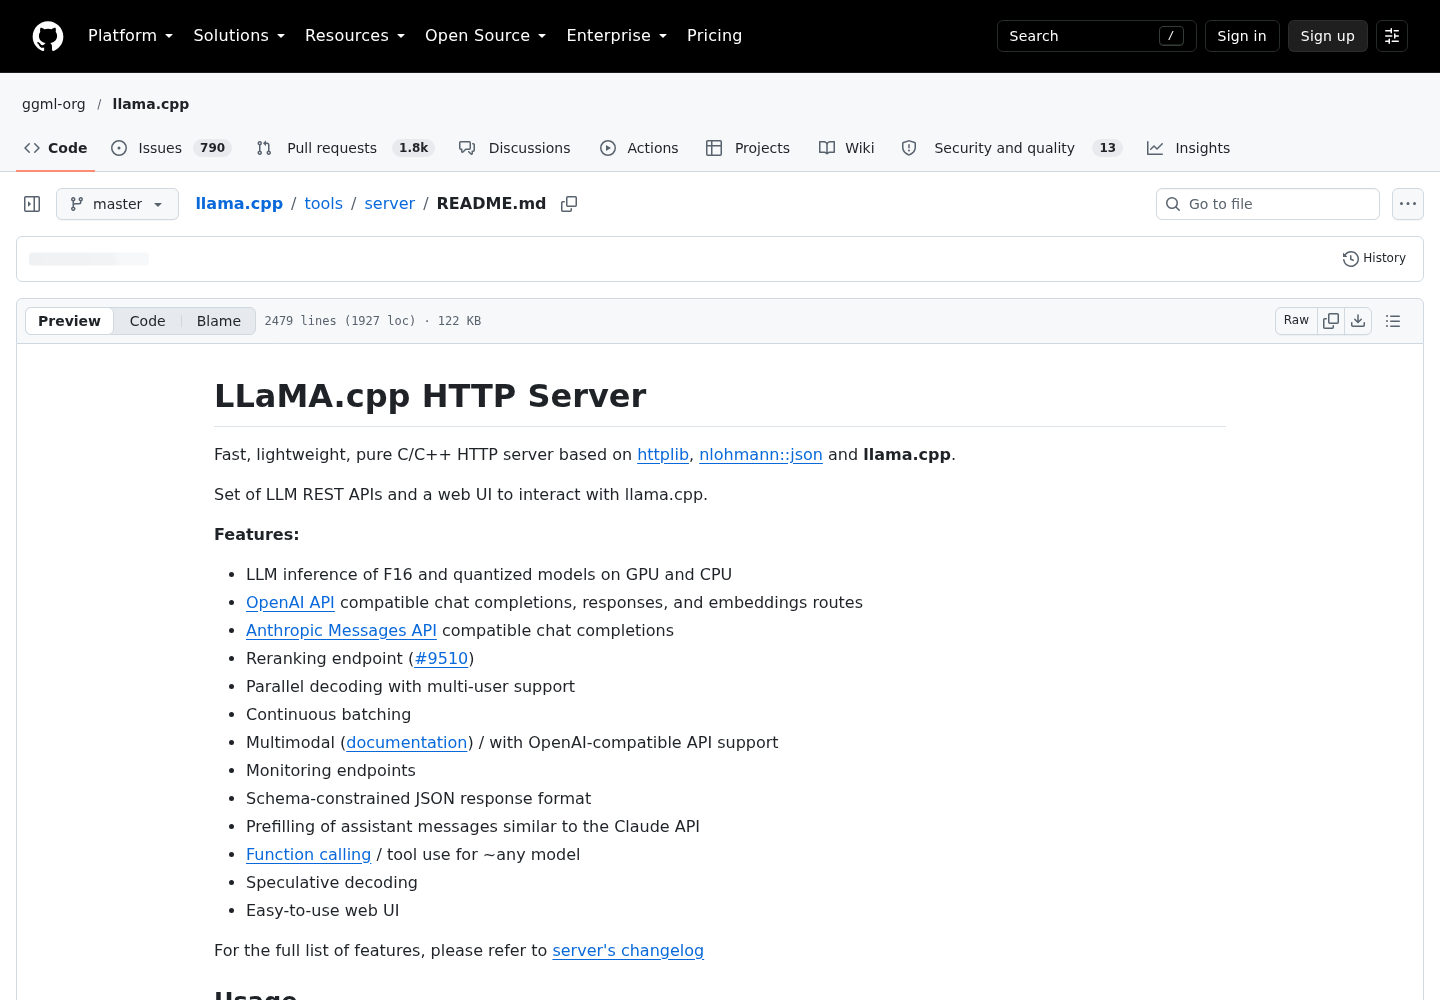Open the Wiki tab
This screenshot has width=1440, height=1000.
[846, 148]
